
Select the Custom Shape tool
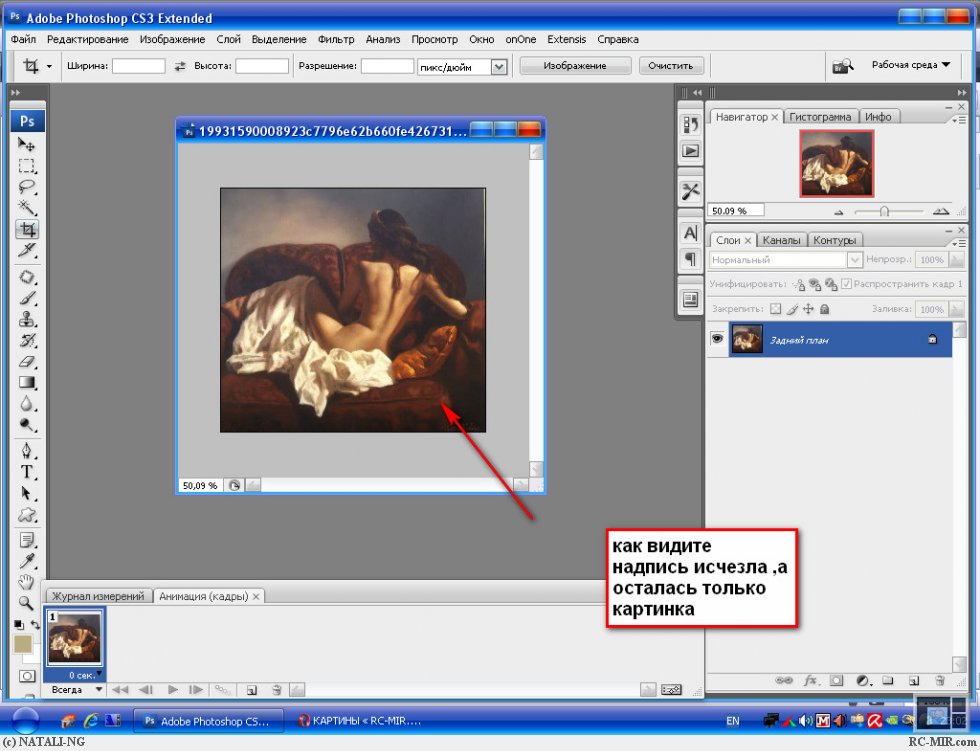[26, 515]
